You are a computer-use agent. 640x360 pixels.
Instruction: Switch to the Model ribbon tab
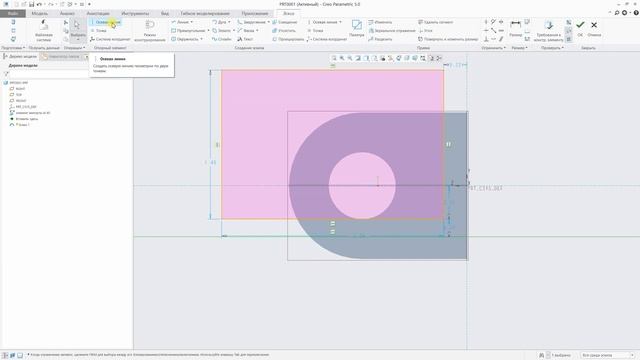click(40, 13)
